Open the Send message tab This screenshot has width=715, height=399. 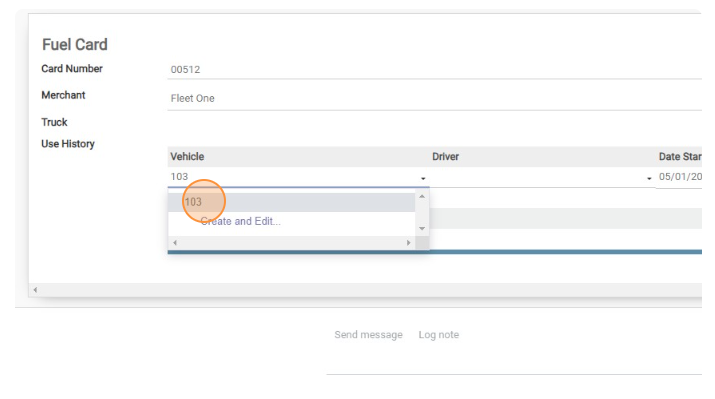pyautogui.click(x=368, y=335)
